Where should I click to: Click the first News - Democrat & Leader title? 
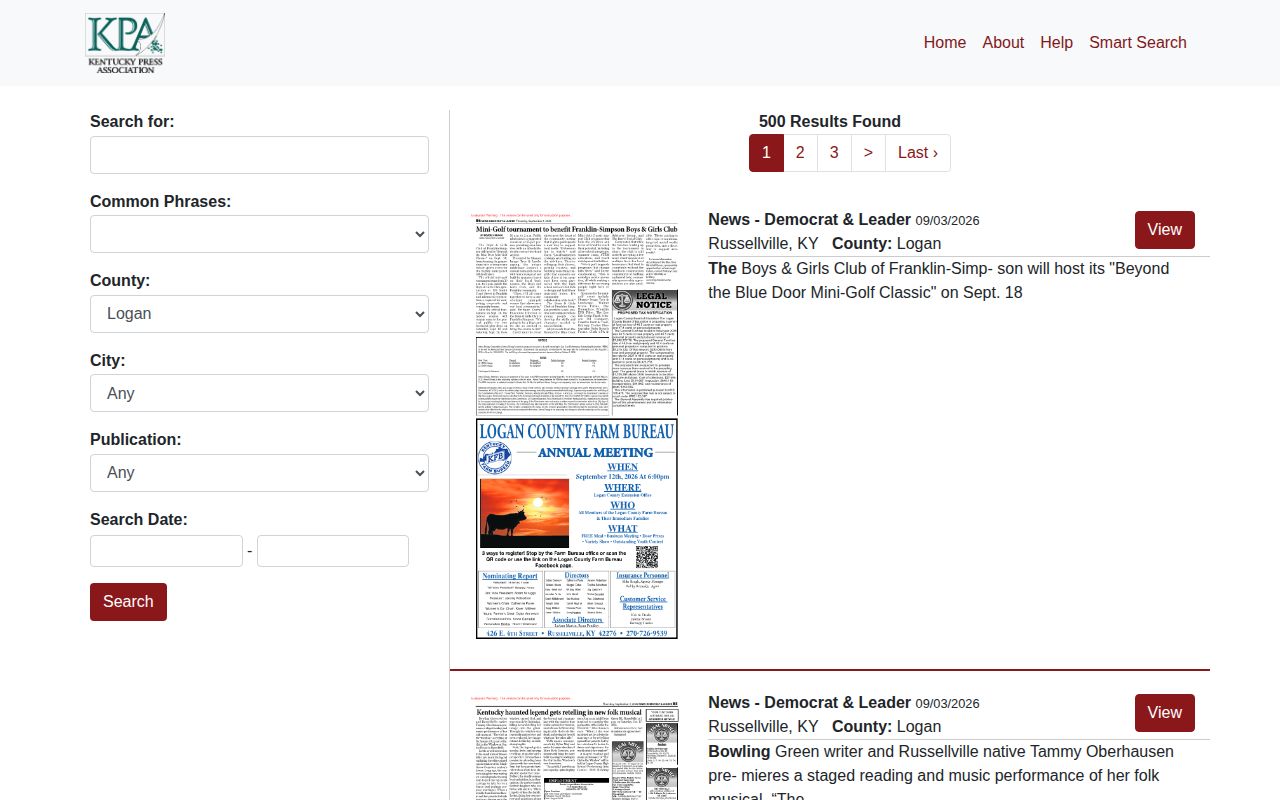point(809,220)
